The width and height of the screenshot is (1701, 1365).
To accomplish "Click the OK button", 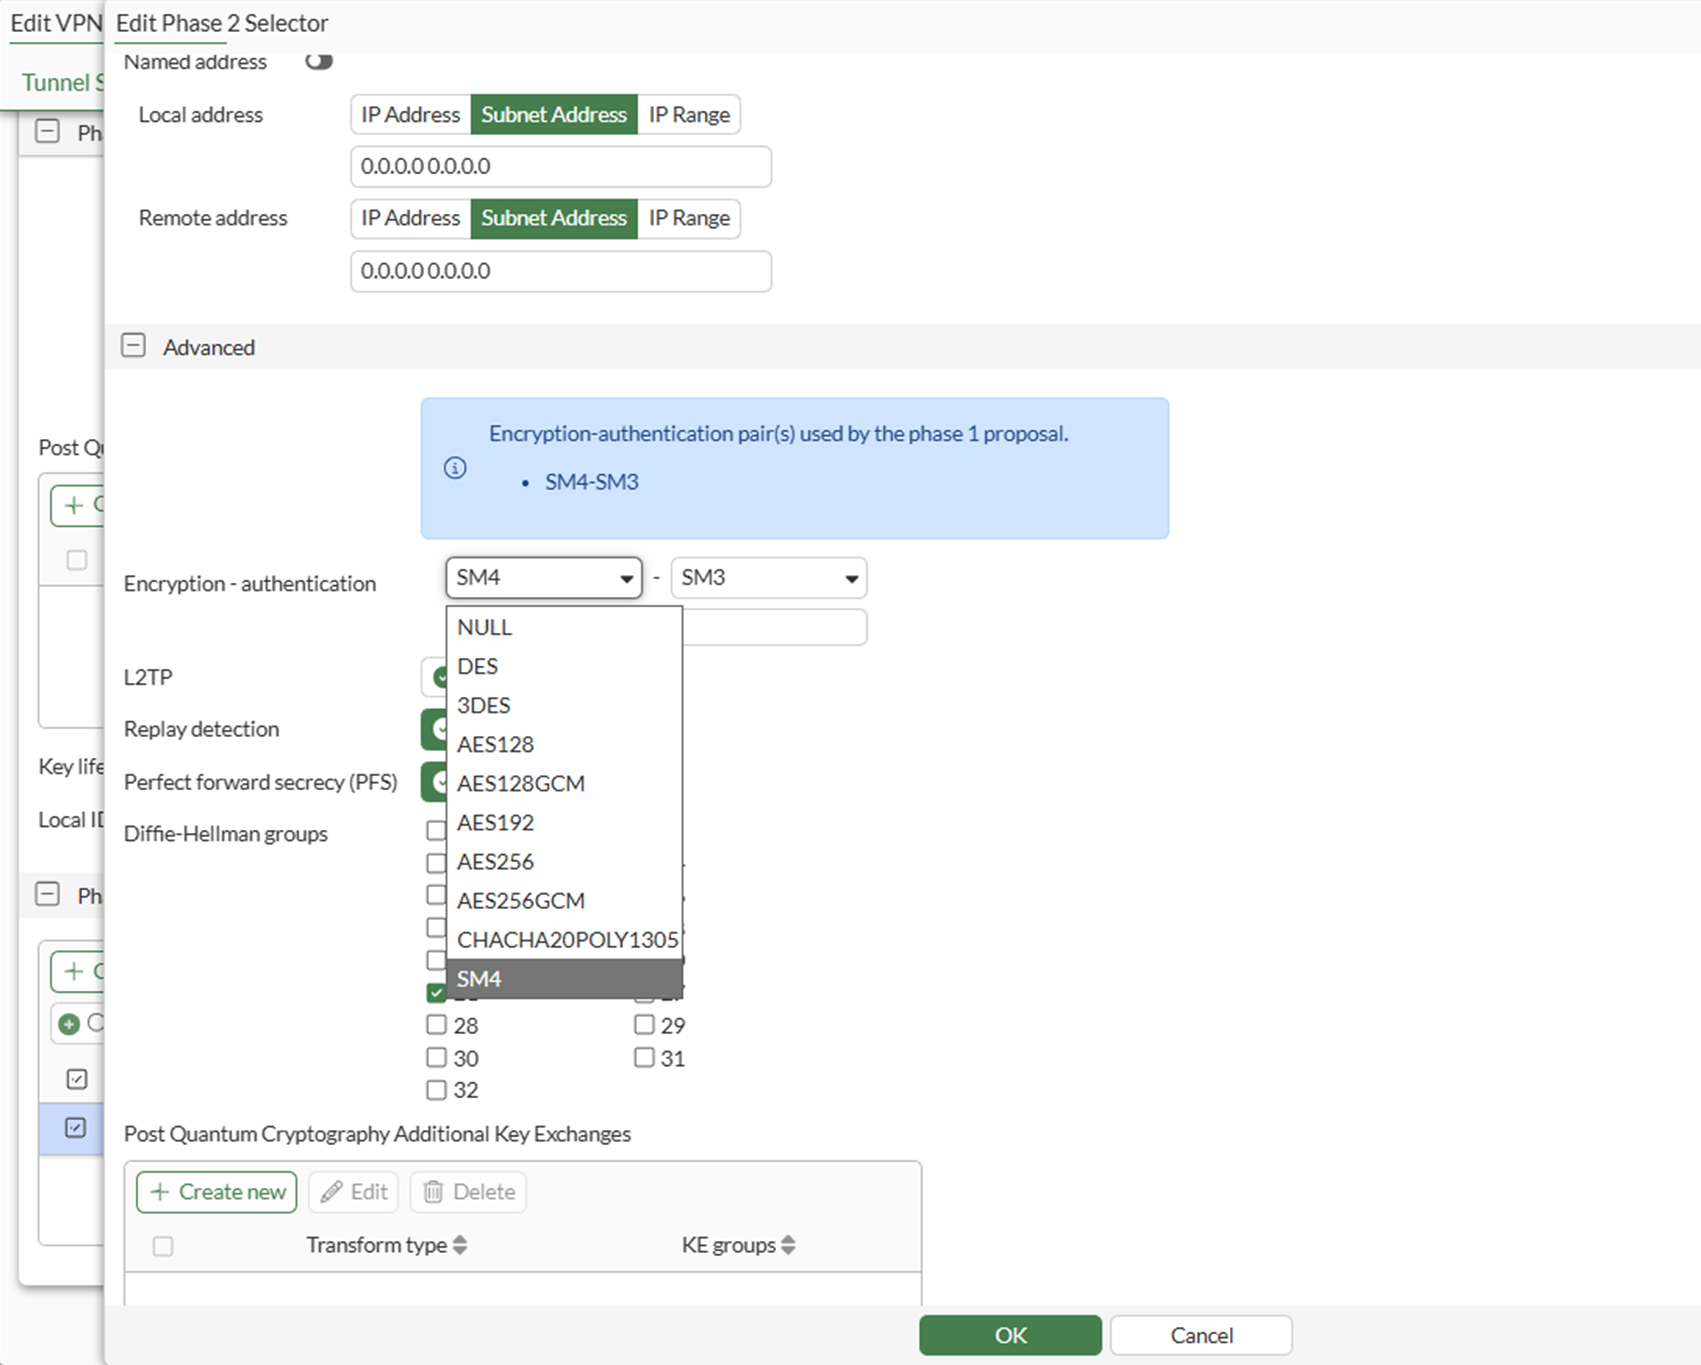I will click(x=1011, y=1335).
